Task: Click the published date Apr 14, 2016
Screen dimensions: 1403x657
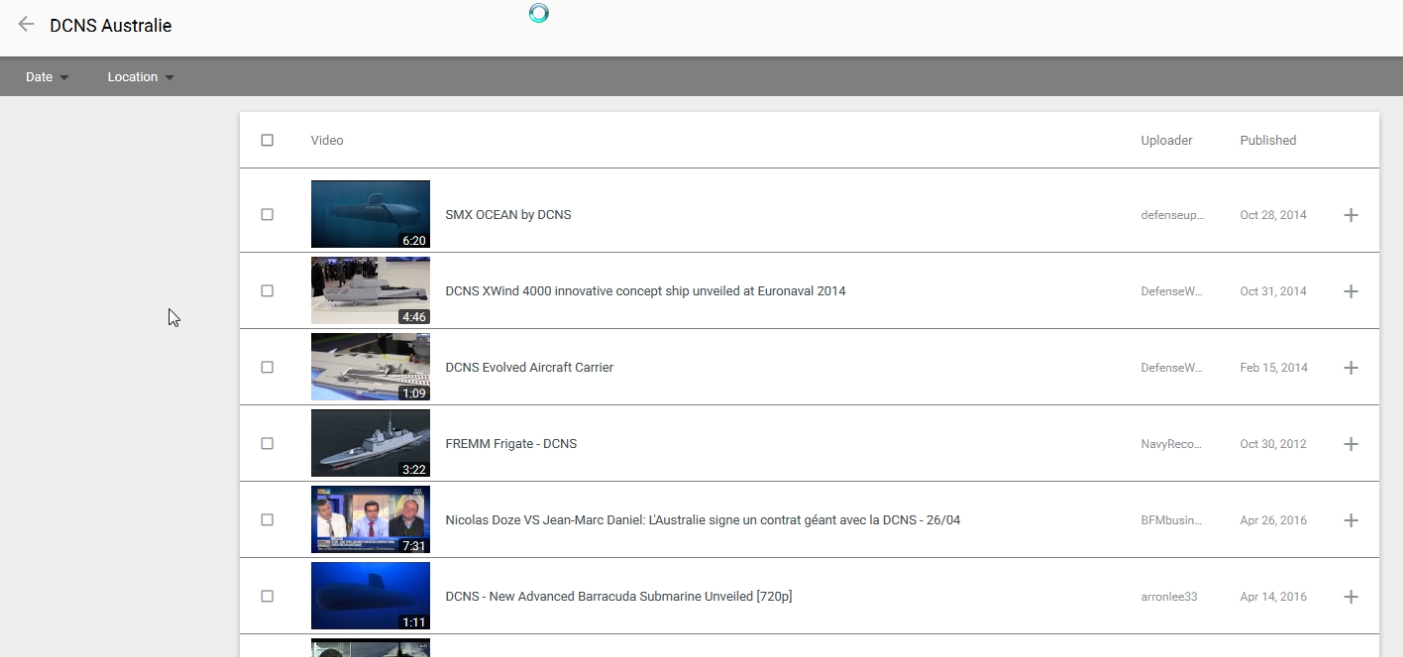Action: [x=1273, y=597]
